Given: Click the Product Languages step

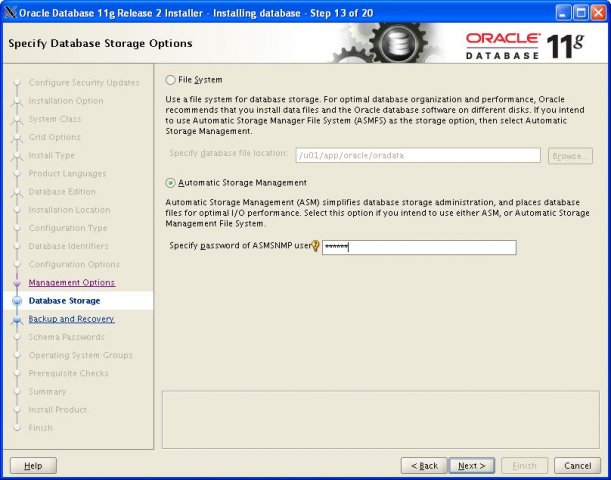Looking at the screenshot, I should 67,173.
